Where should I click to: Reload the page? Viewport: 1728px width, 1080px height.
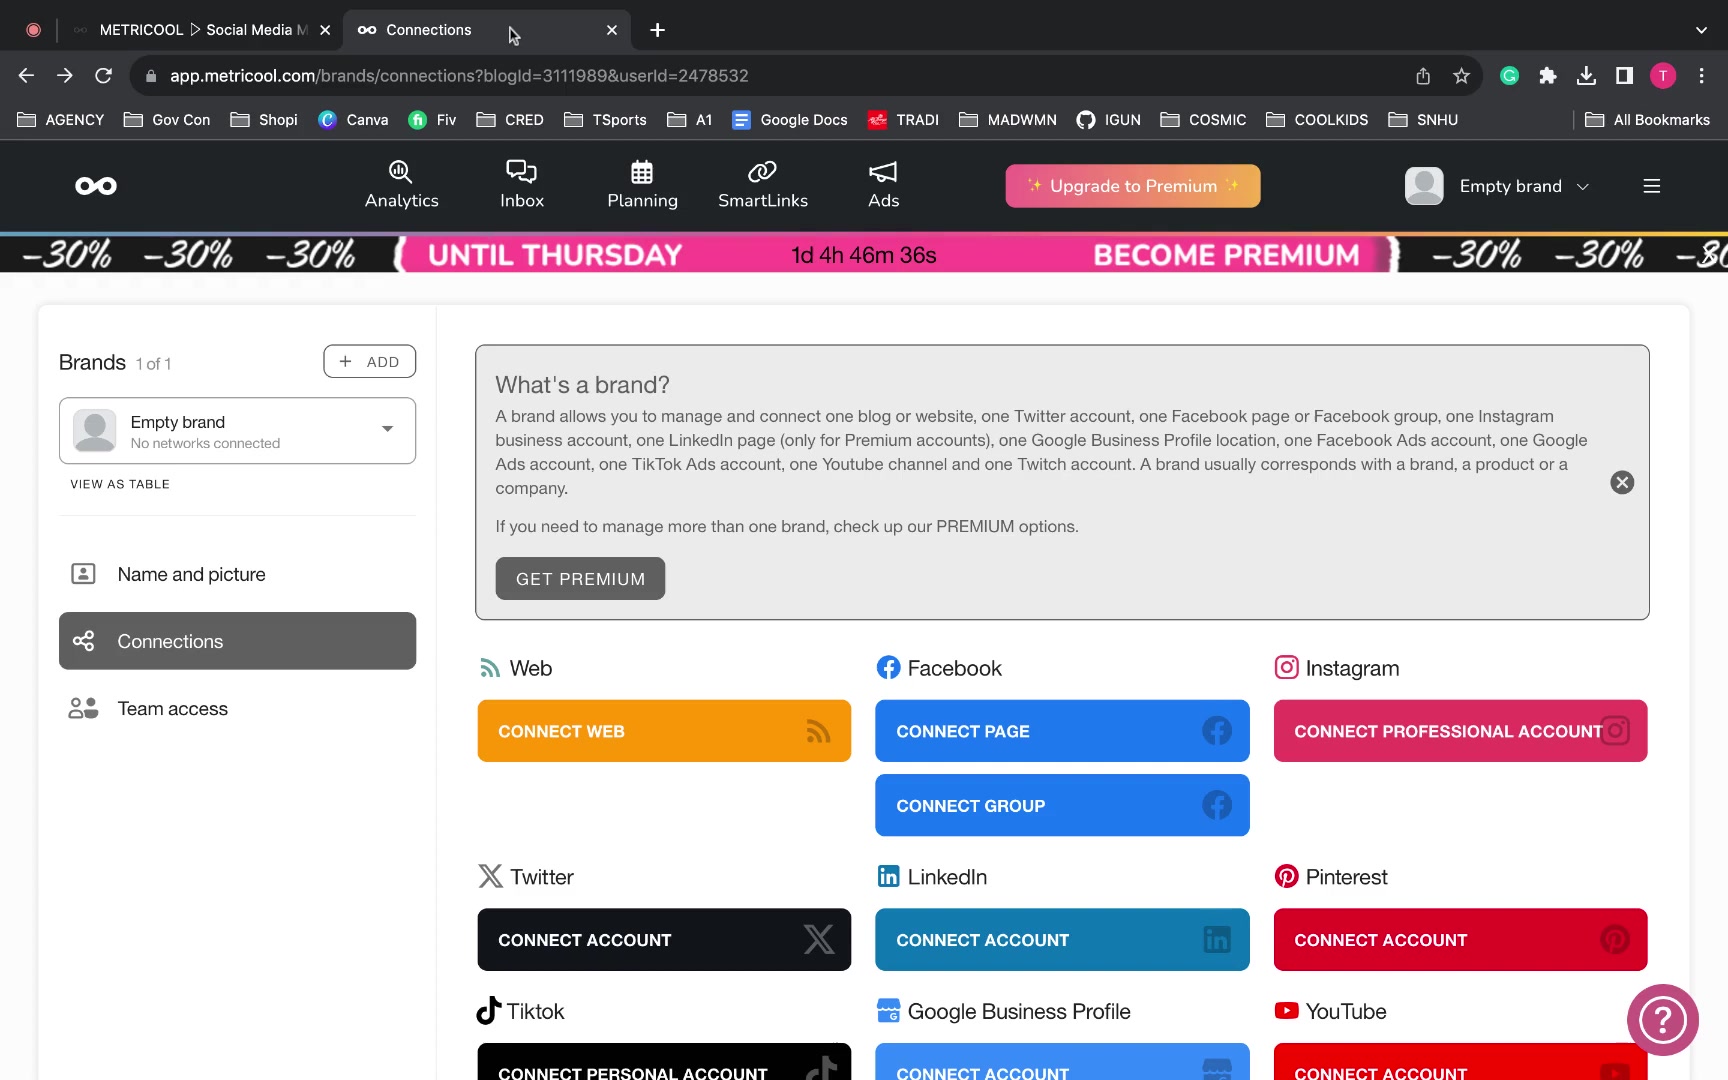(103, 76)
